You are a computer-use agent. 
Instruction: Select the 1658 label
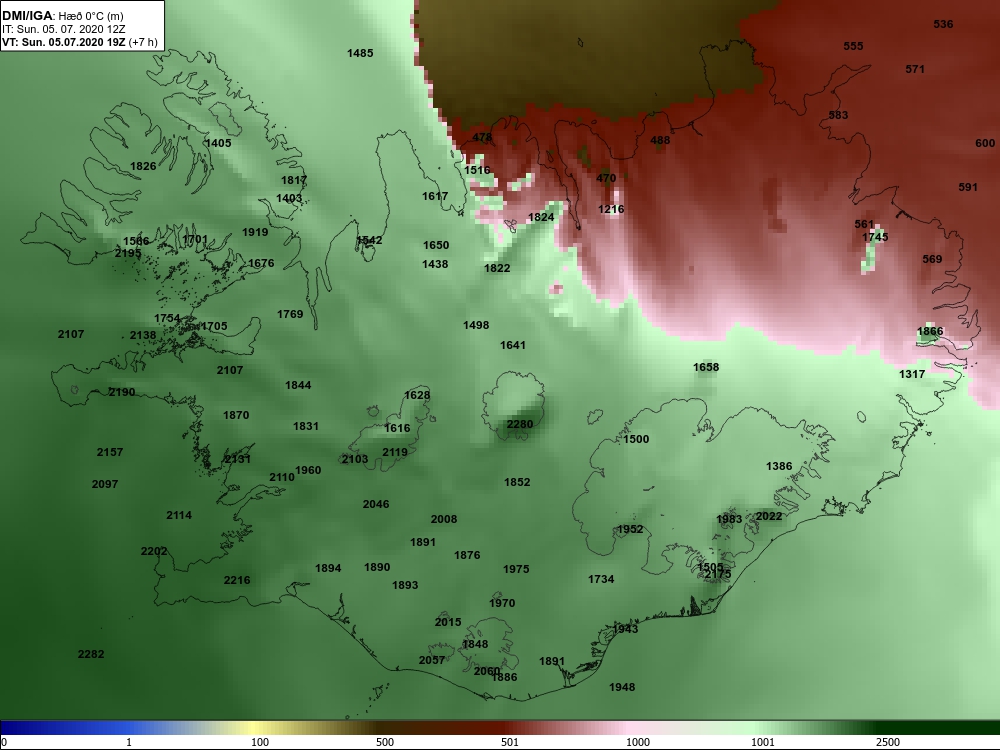pos(706,367)
